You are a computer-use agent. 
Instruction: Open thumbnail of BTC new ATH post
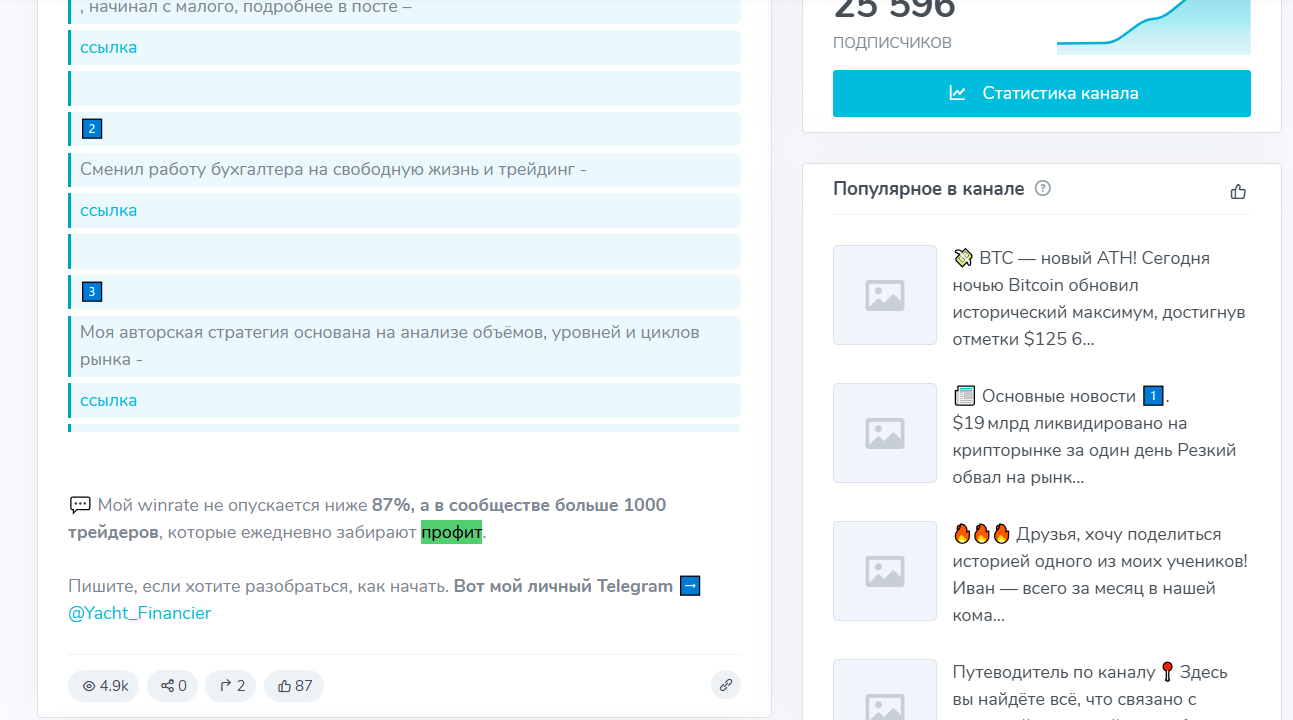(884, 295)
